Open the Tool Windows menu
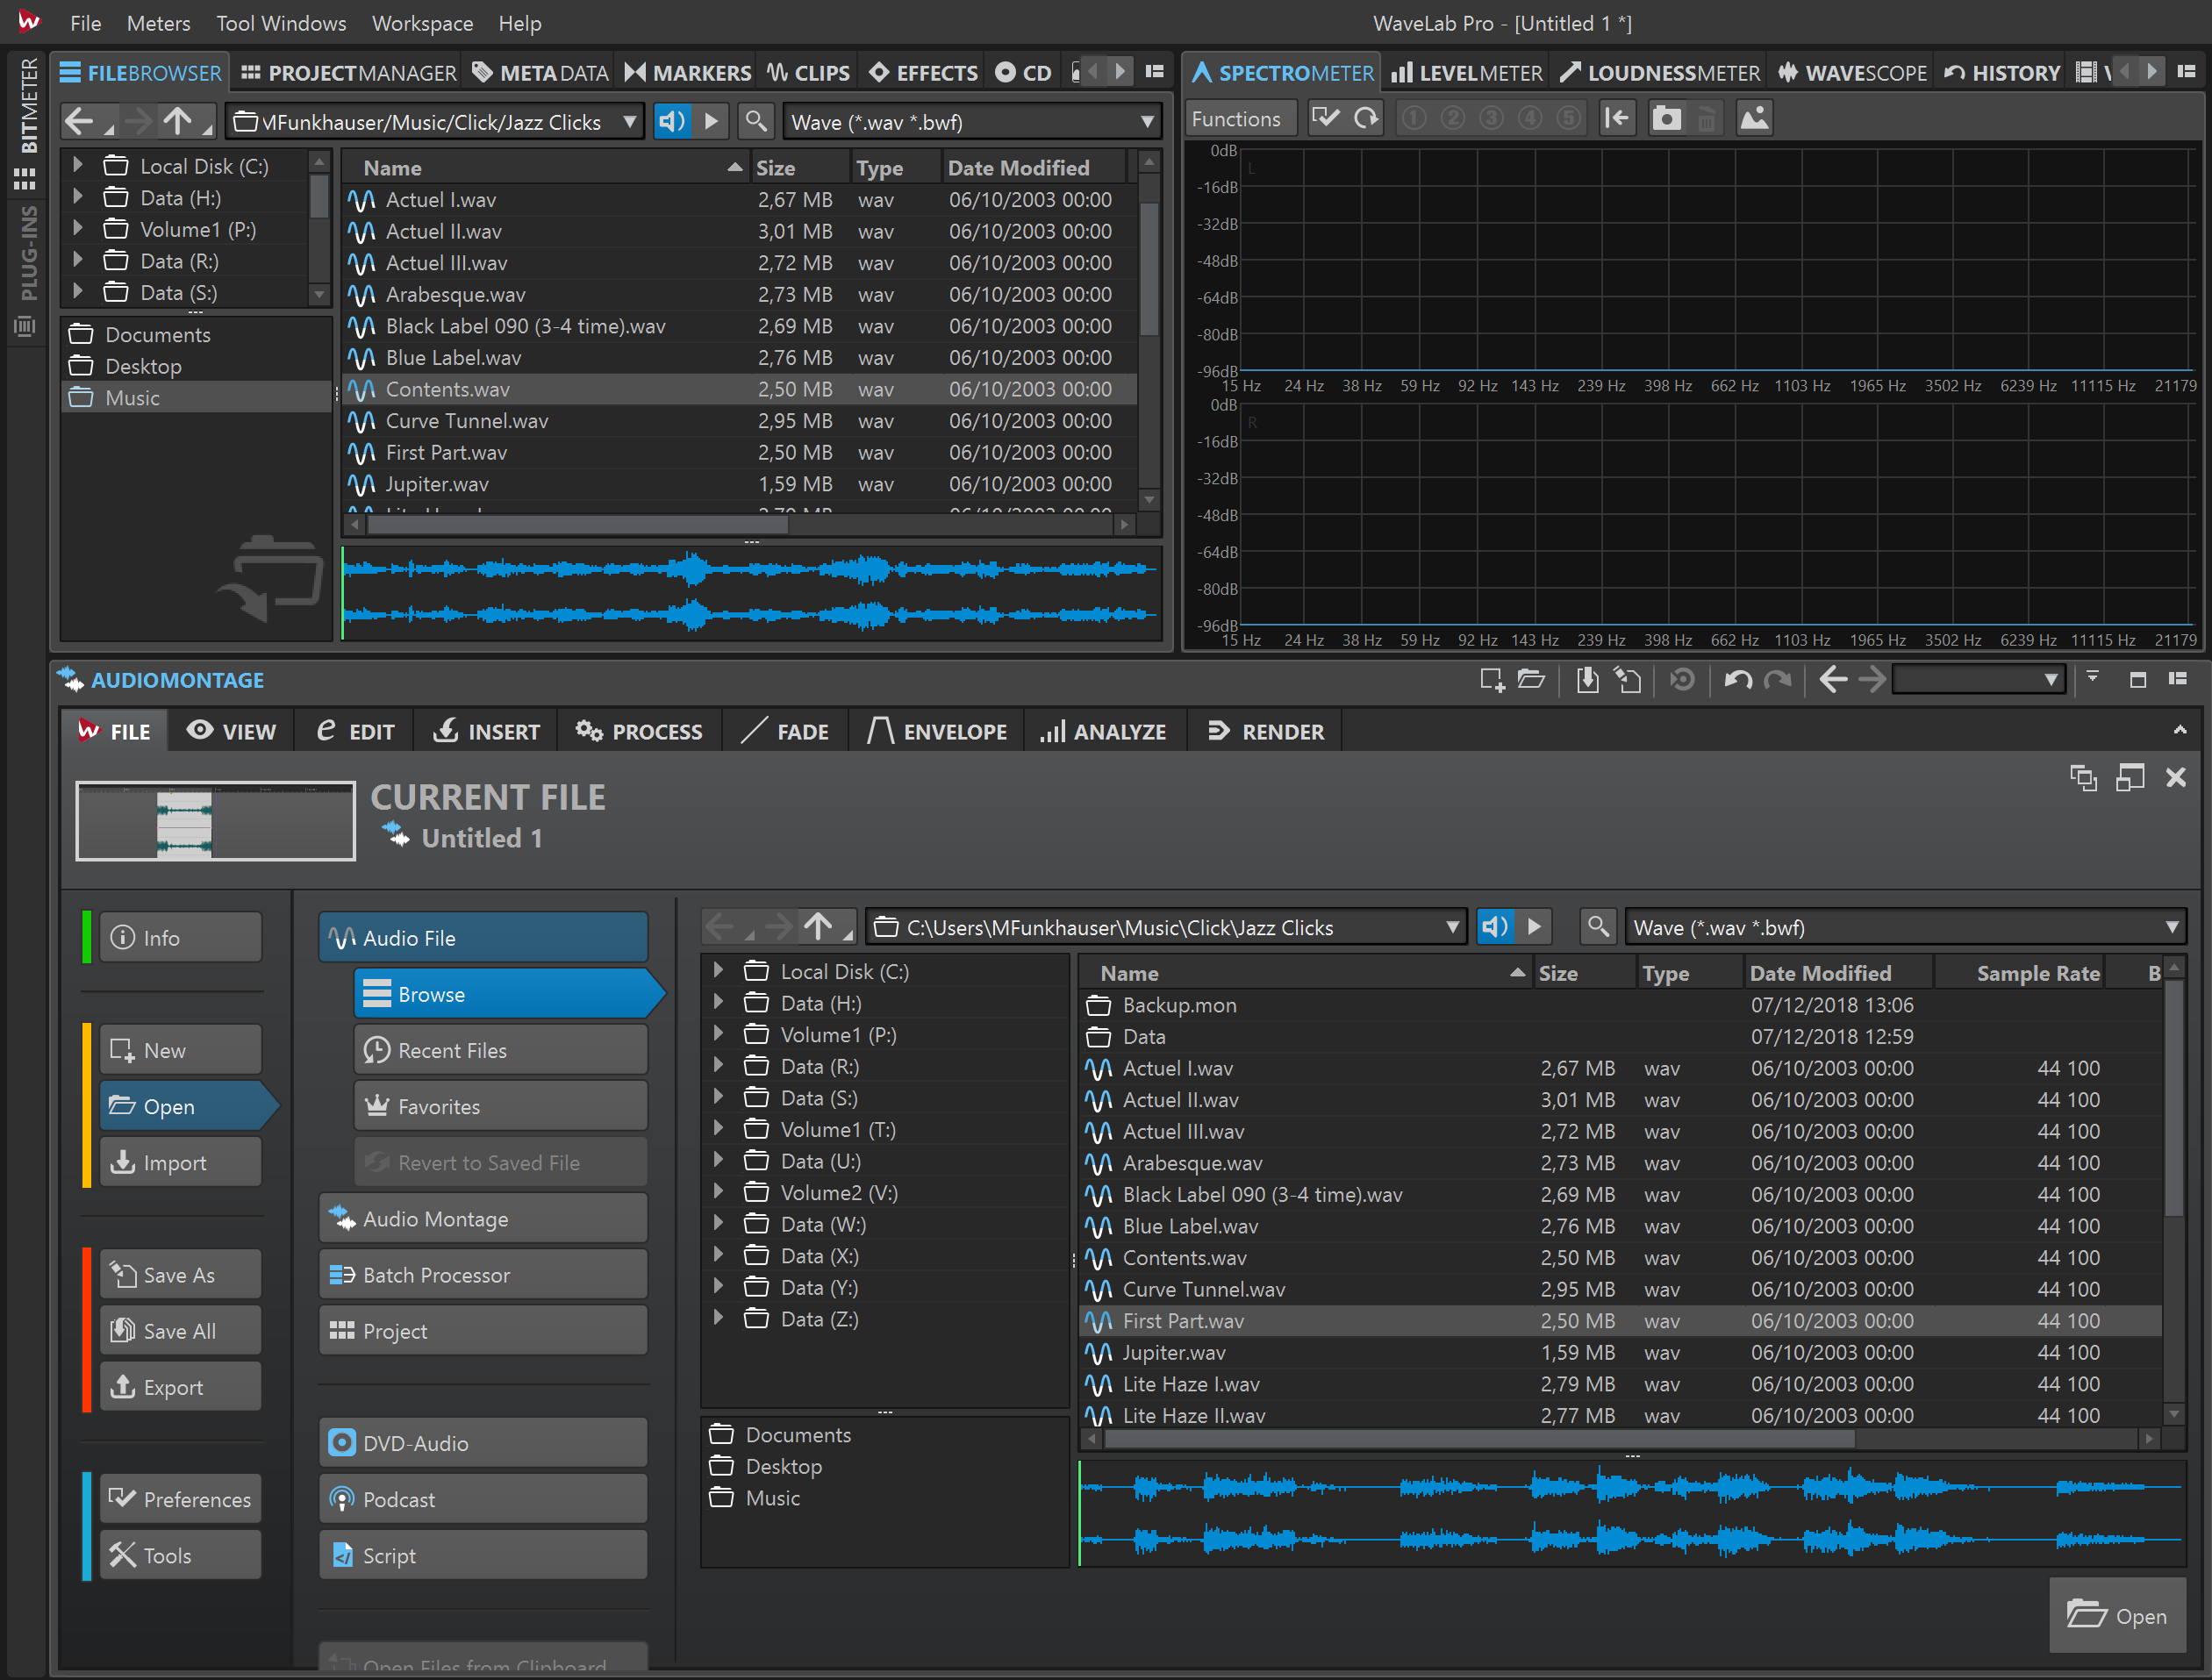This screenshot has height=1680, width=2212. point(281,23)
